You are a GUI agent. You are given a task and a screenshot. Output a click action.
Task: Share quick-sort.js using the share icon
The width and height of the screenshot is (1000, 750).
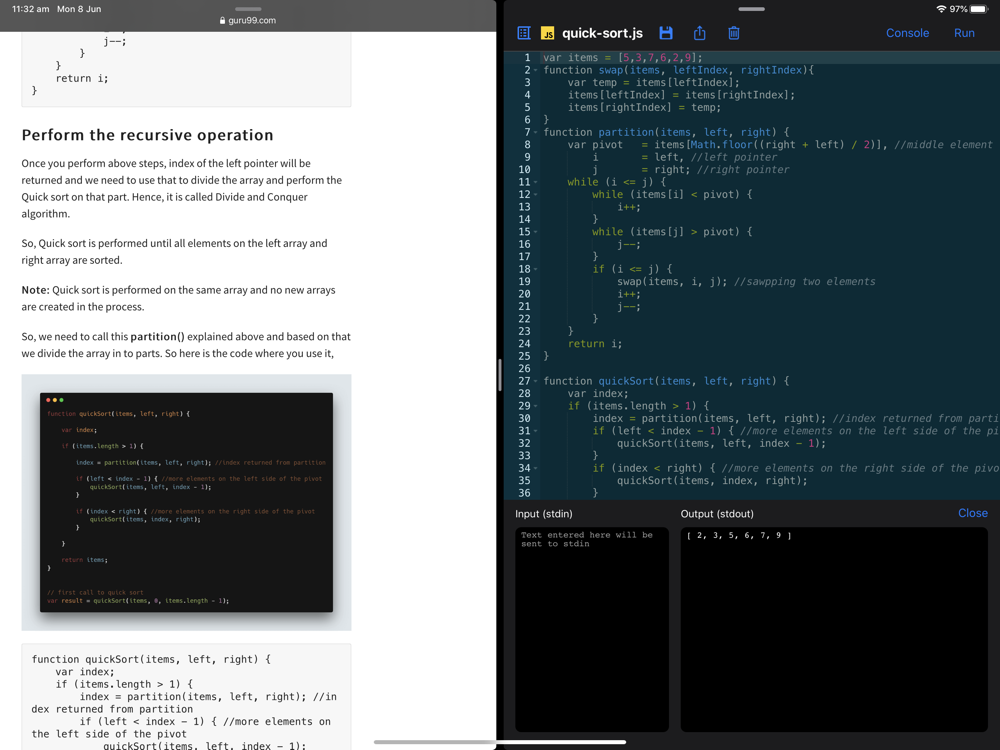pos(700,33)
